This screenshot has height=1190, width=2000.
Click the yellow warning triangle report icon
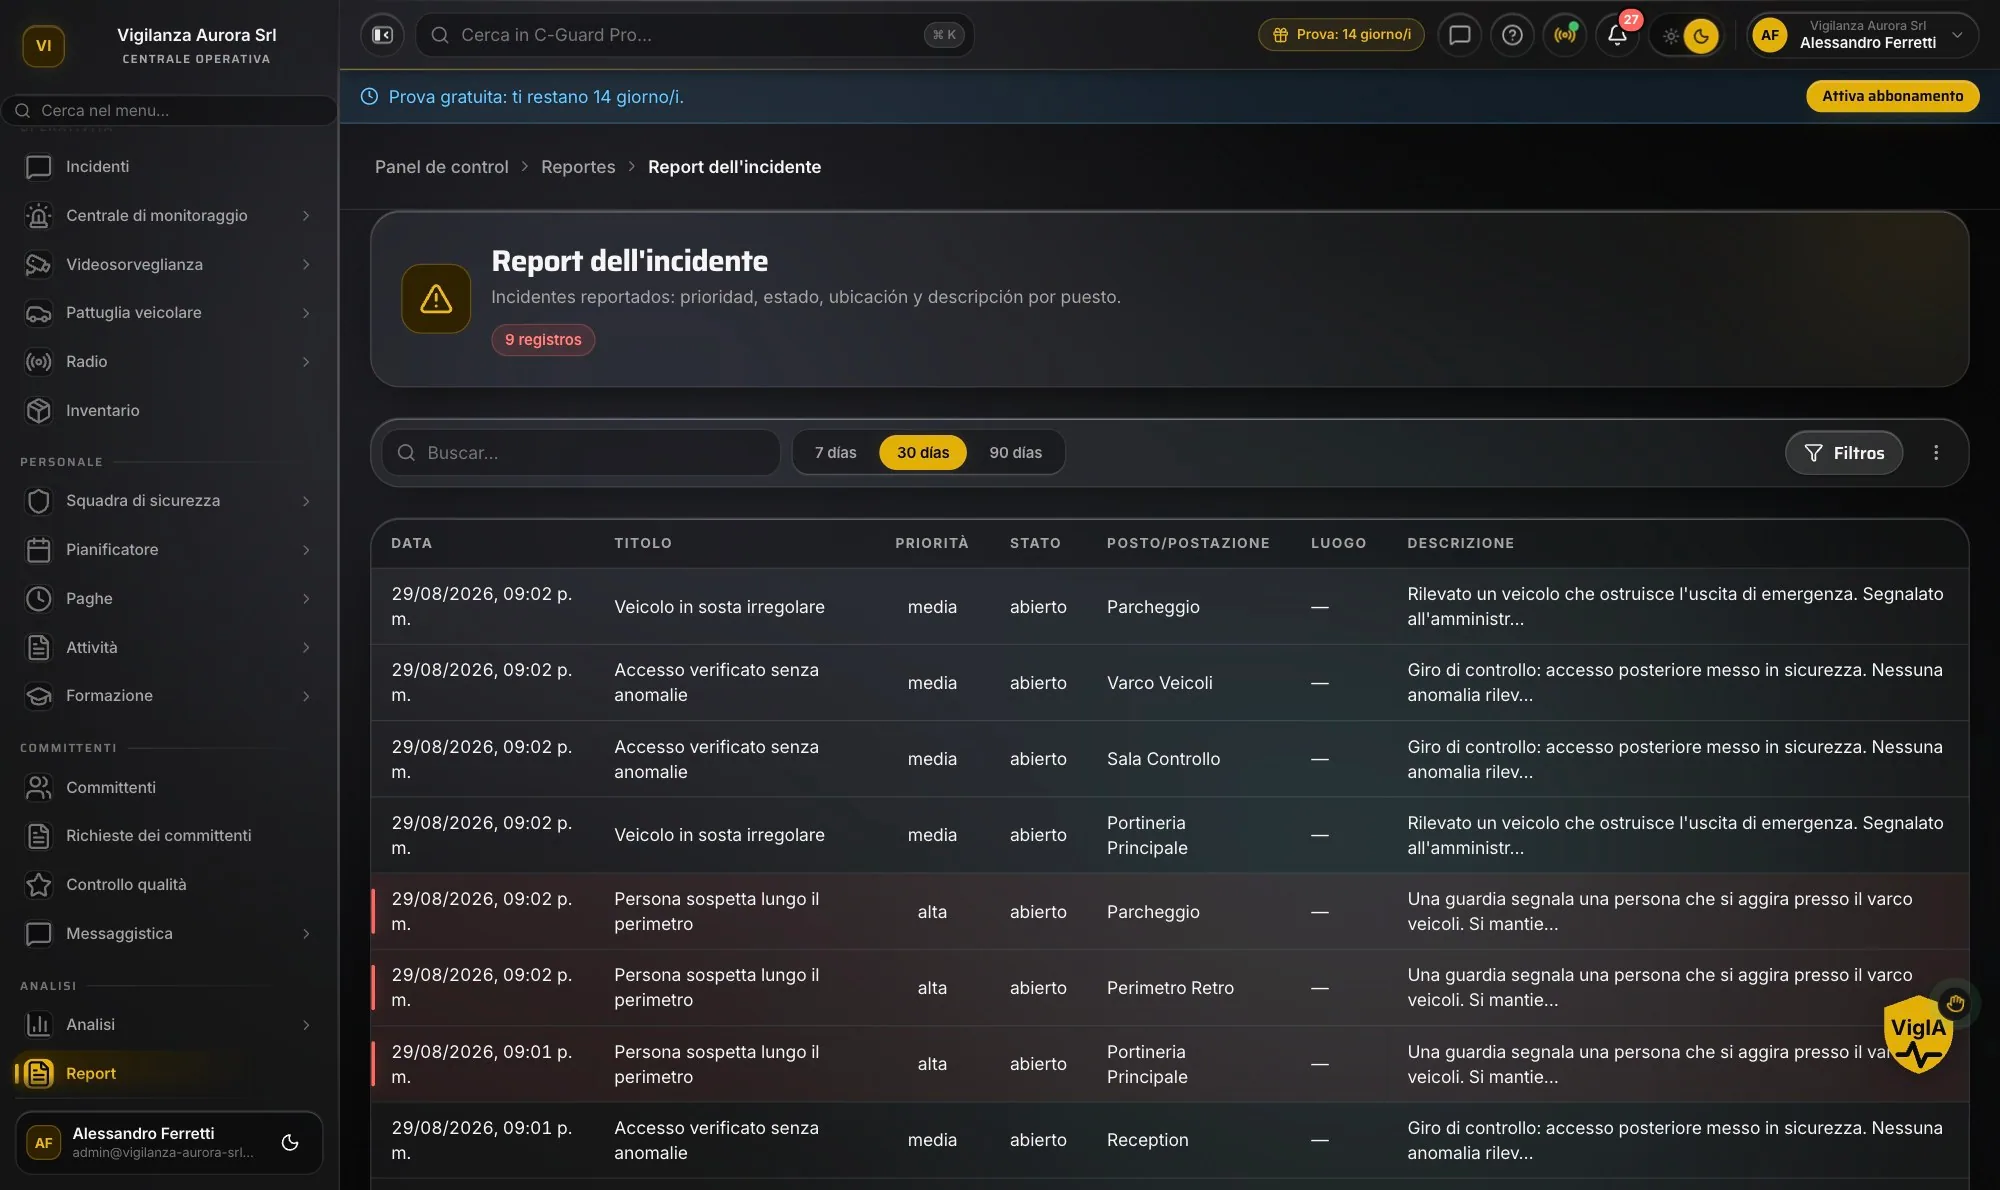pyautogui.click(x=436, y=298)
